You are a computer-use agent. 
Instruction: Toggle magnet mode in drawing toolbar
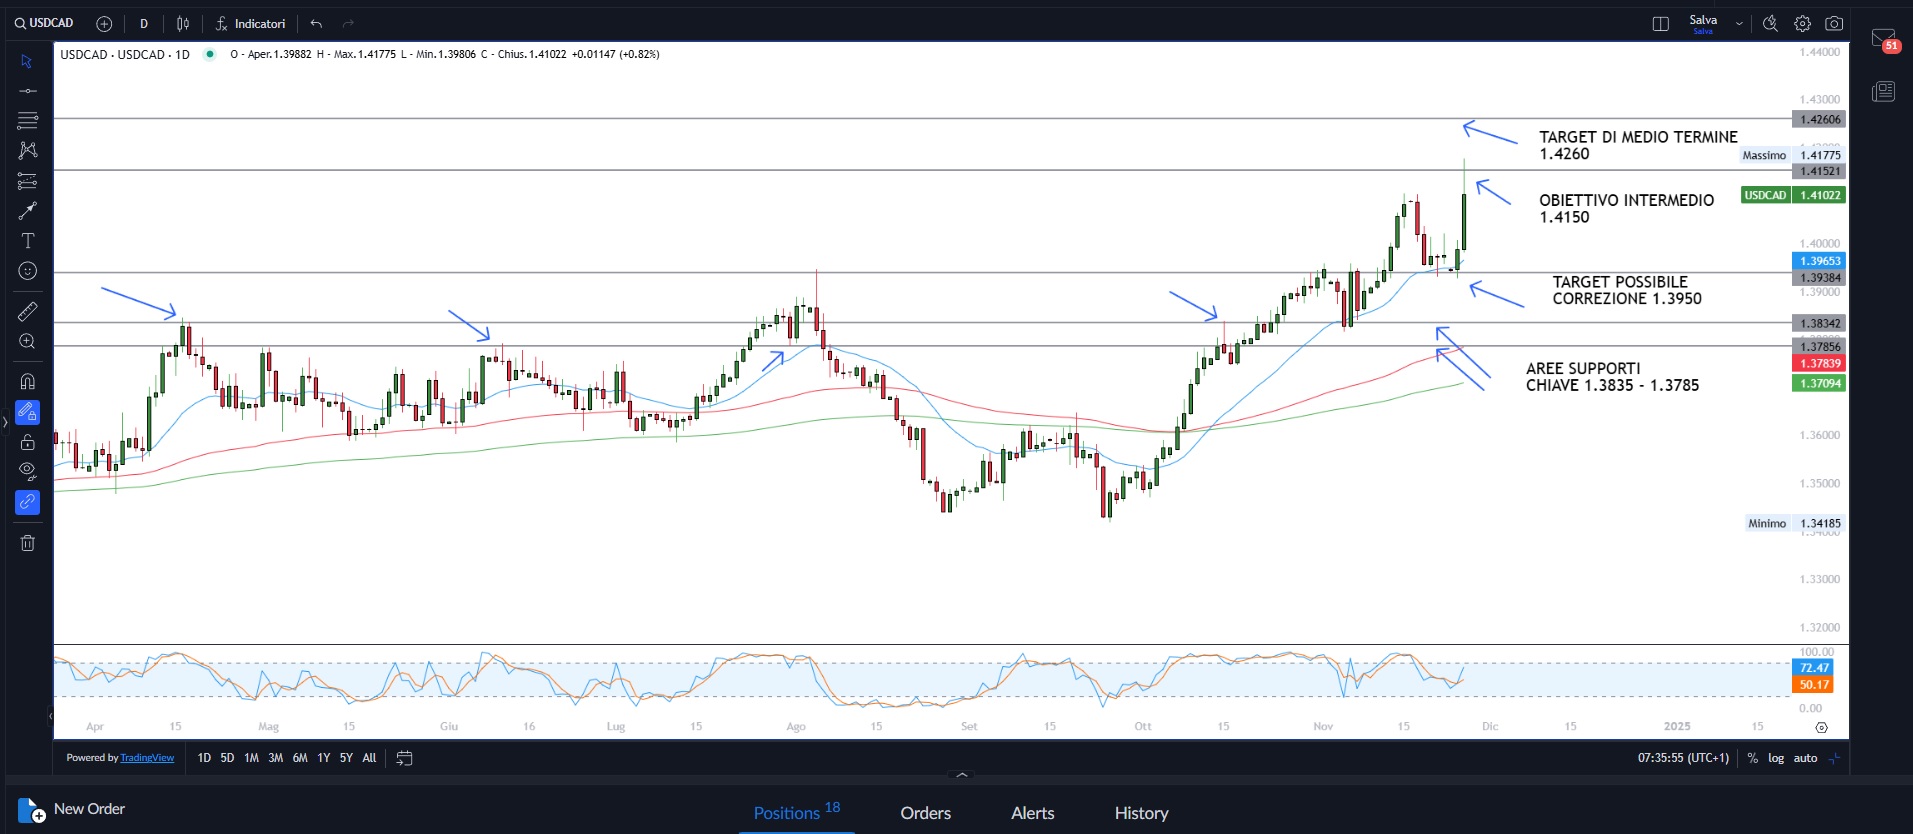27,381
